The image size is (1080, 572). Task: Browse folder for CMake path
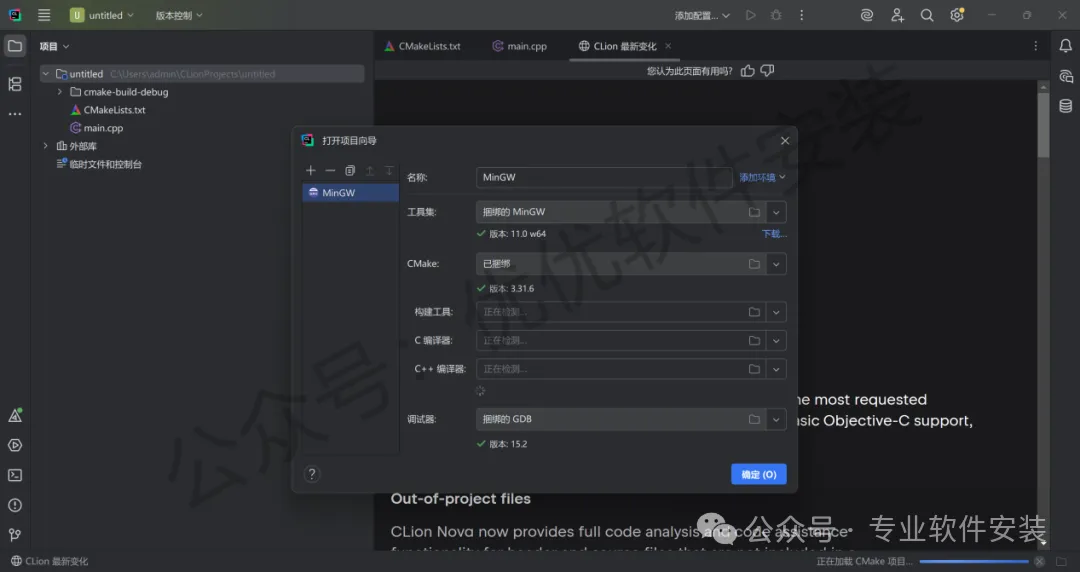[x=754, y=264]
